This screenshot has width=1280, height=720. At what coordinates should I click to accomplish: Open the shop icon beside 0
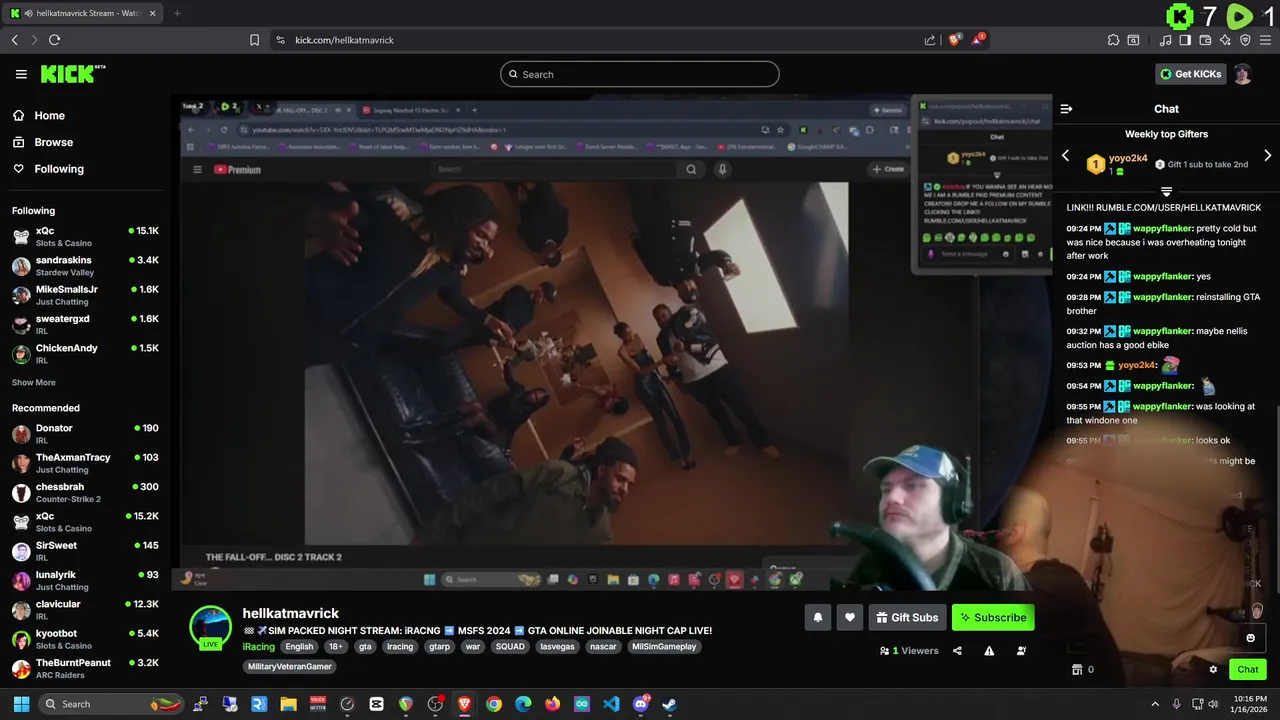[x=1077, y=670]
